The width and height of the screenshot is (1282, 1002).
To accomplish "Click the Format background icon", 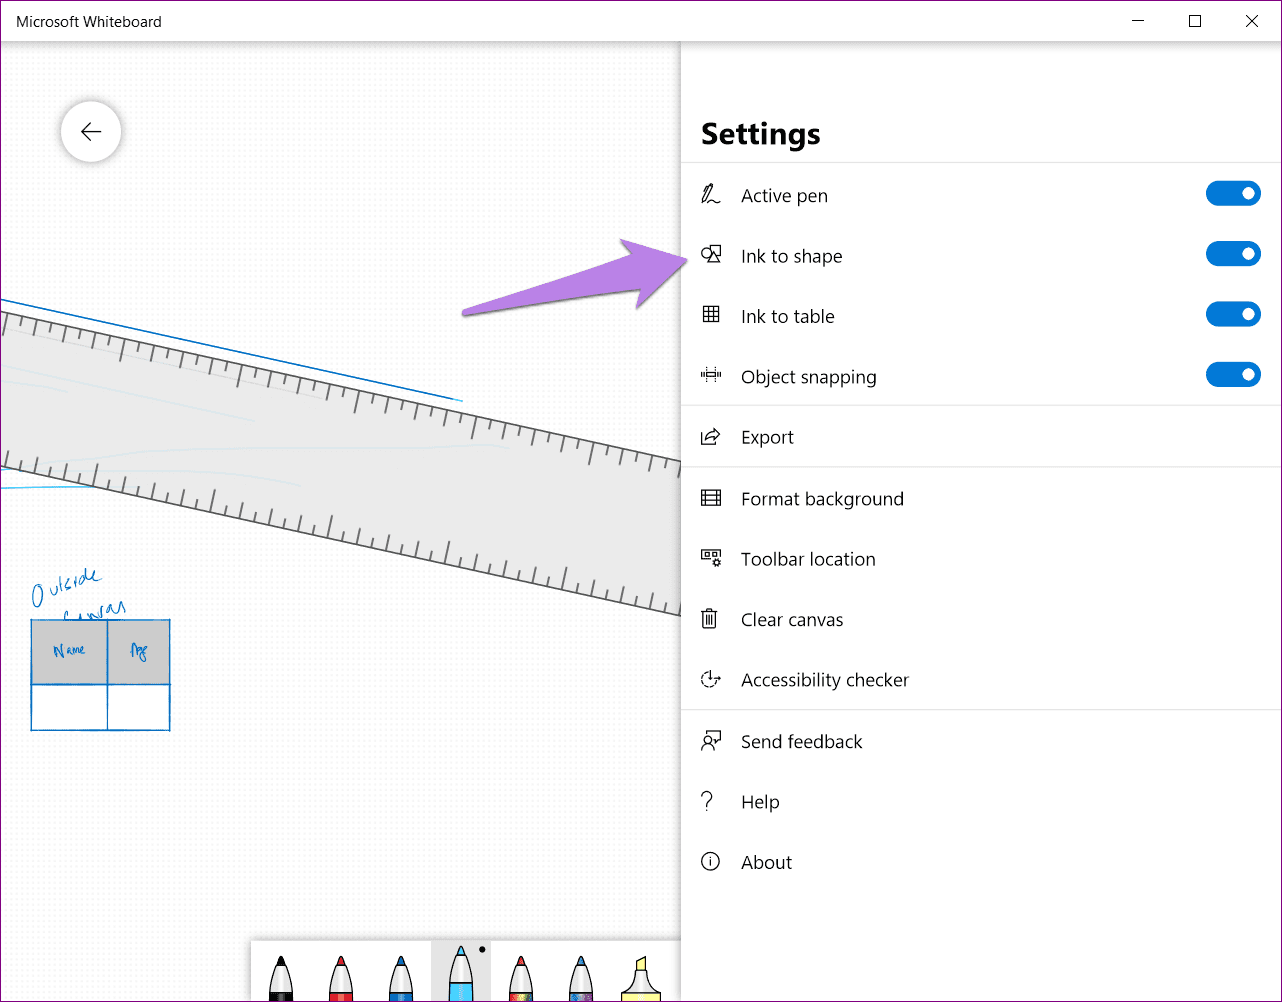I will tap(711, 498).
